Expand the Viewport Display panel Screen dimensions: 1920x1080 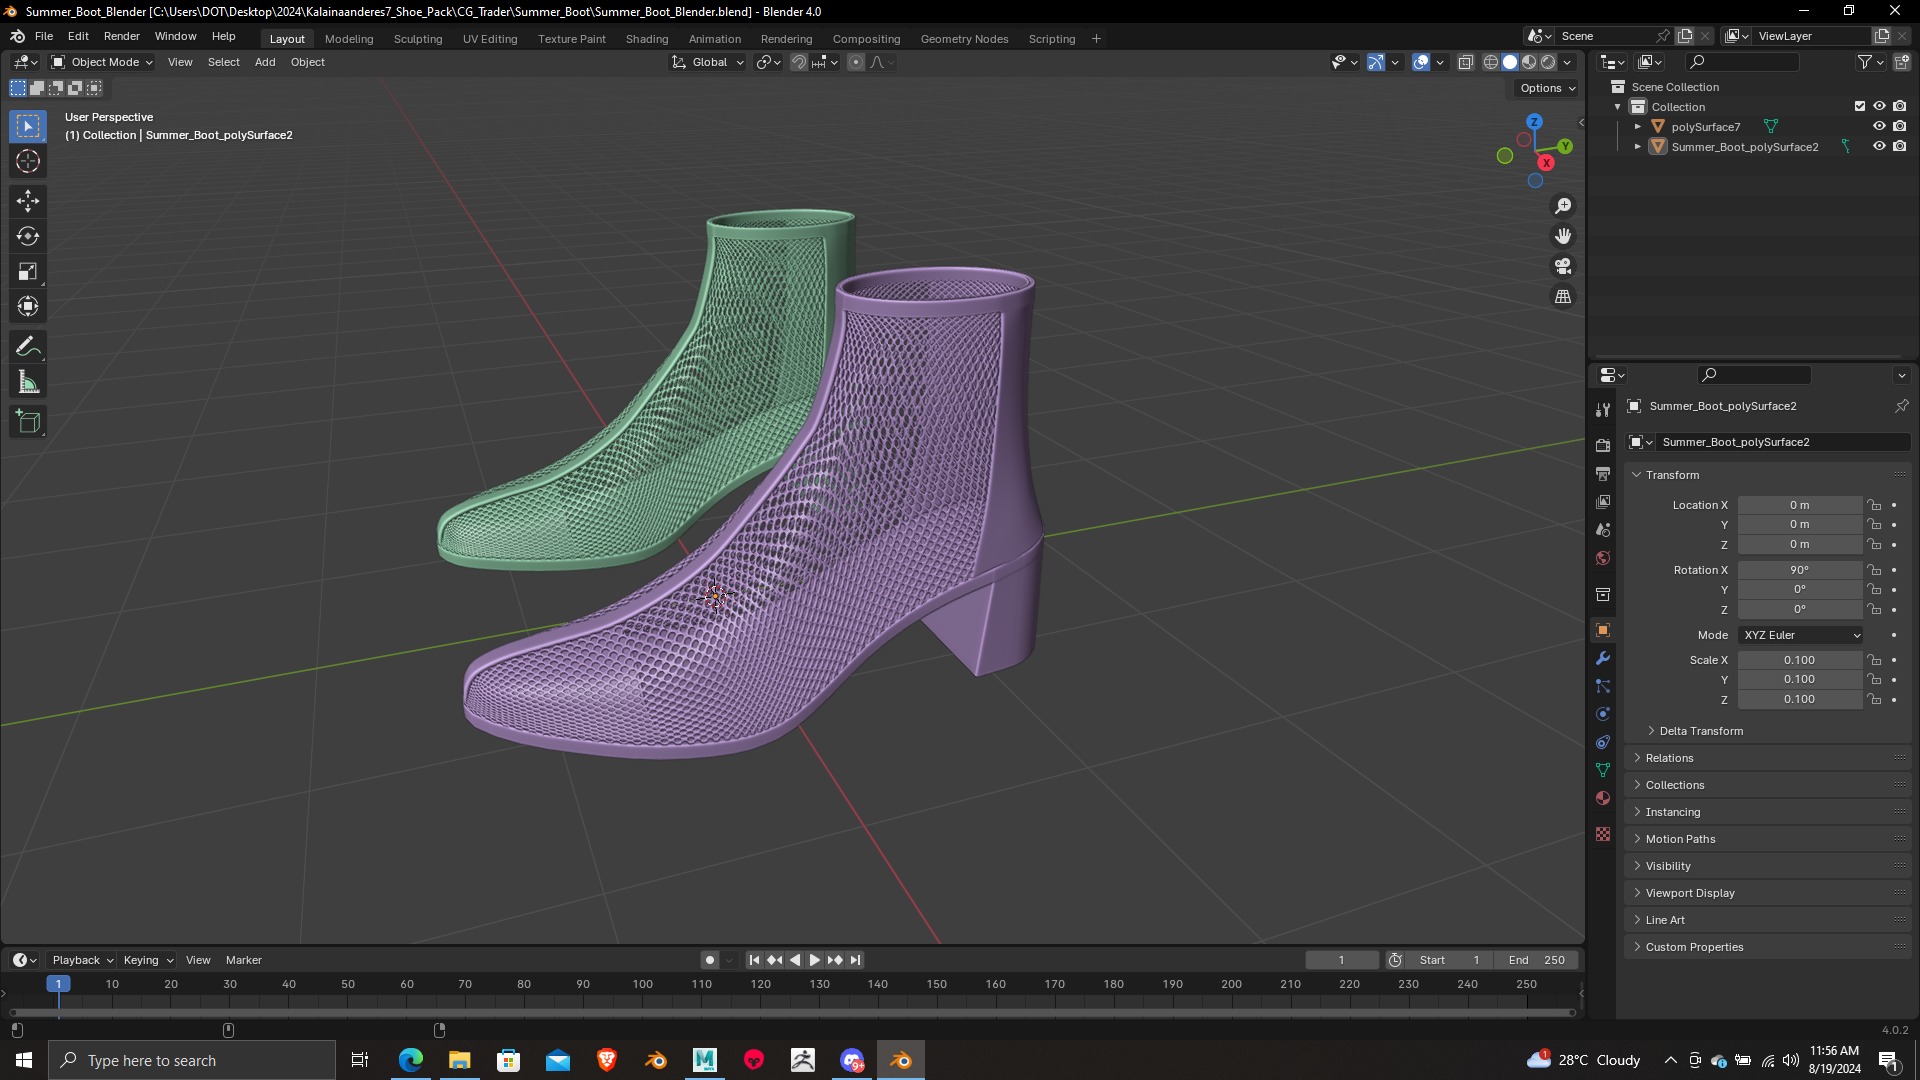point(1690,893)
